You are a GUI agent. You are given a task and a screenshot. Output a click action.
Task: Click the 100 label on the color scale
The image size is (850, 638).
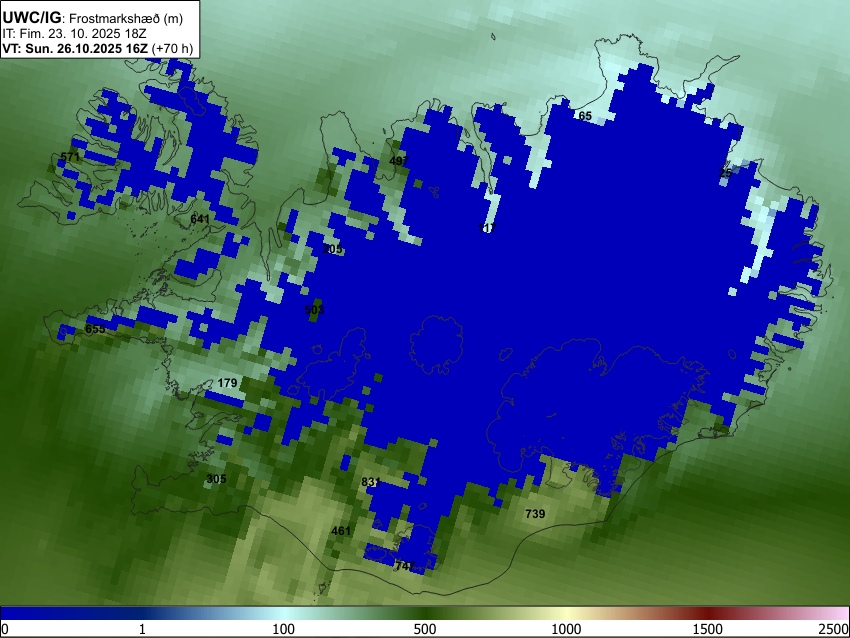(x=284, y=629)
